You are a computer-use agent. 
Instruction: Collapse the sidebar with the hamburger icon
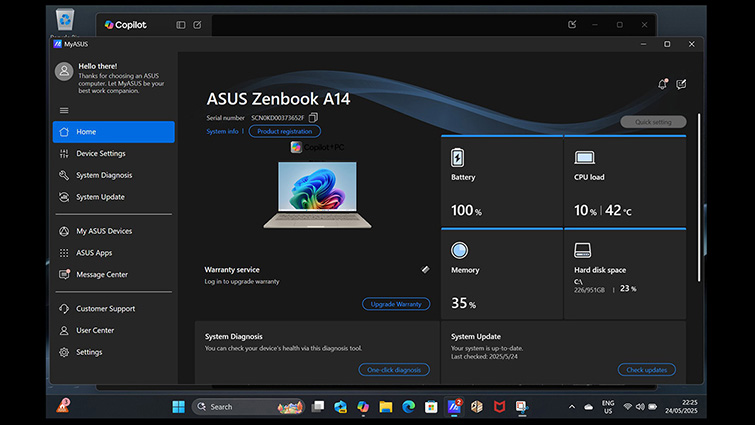64,110
